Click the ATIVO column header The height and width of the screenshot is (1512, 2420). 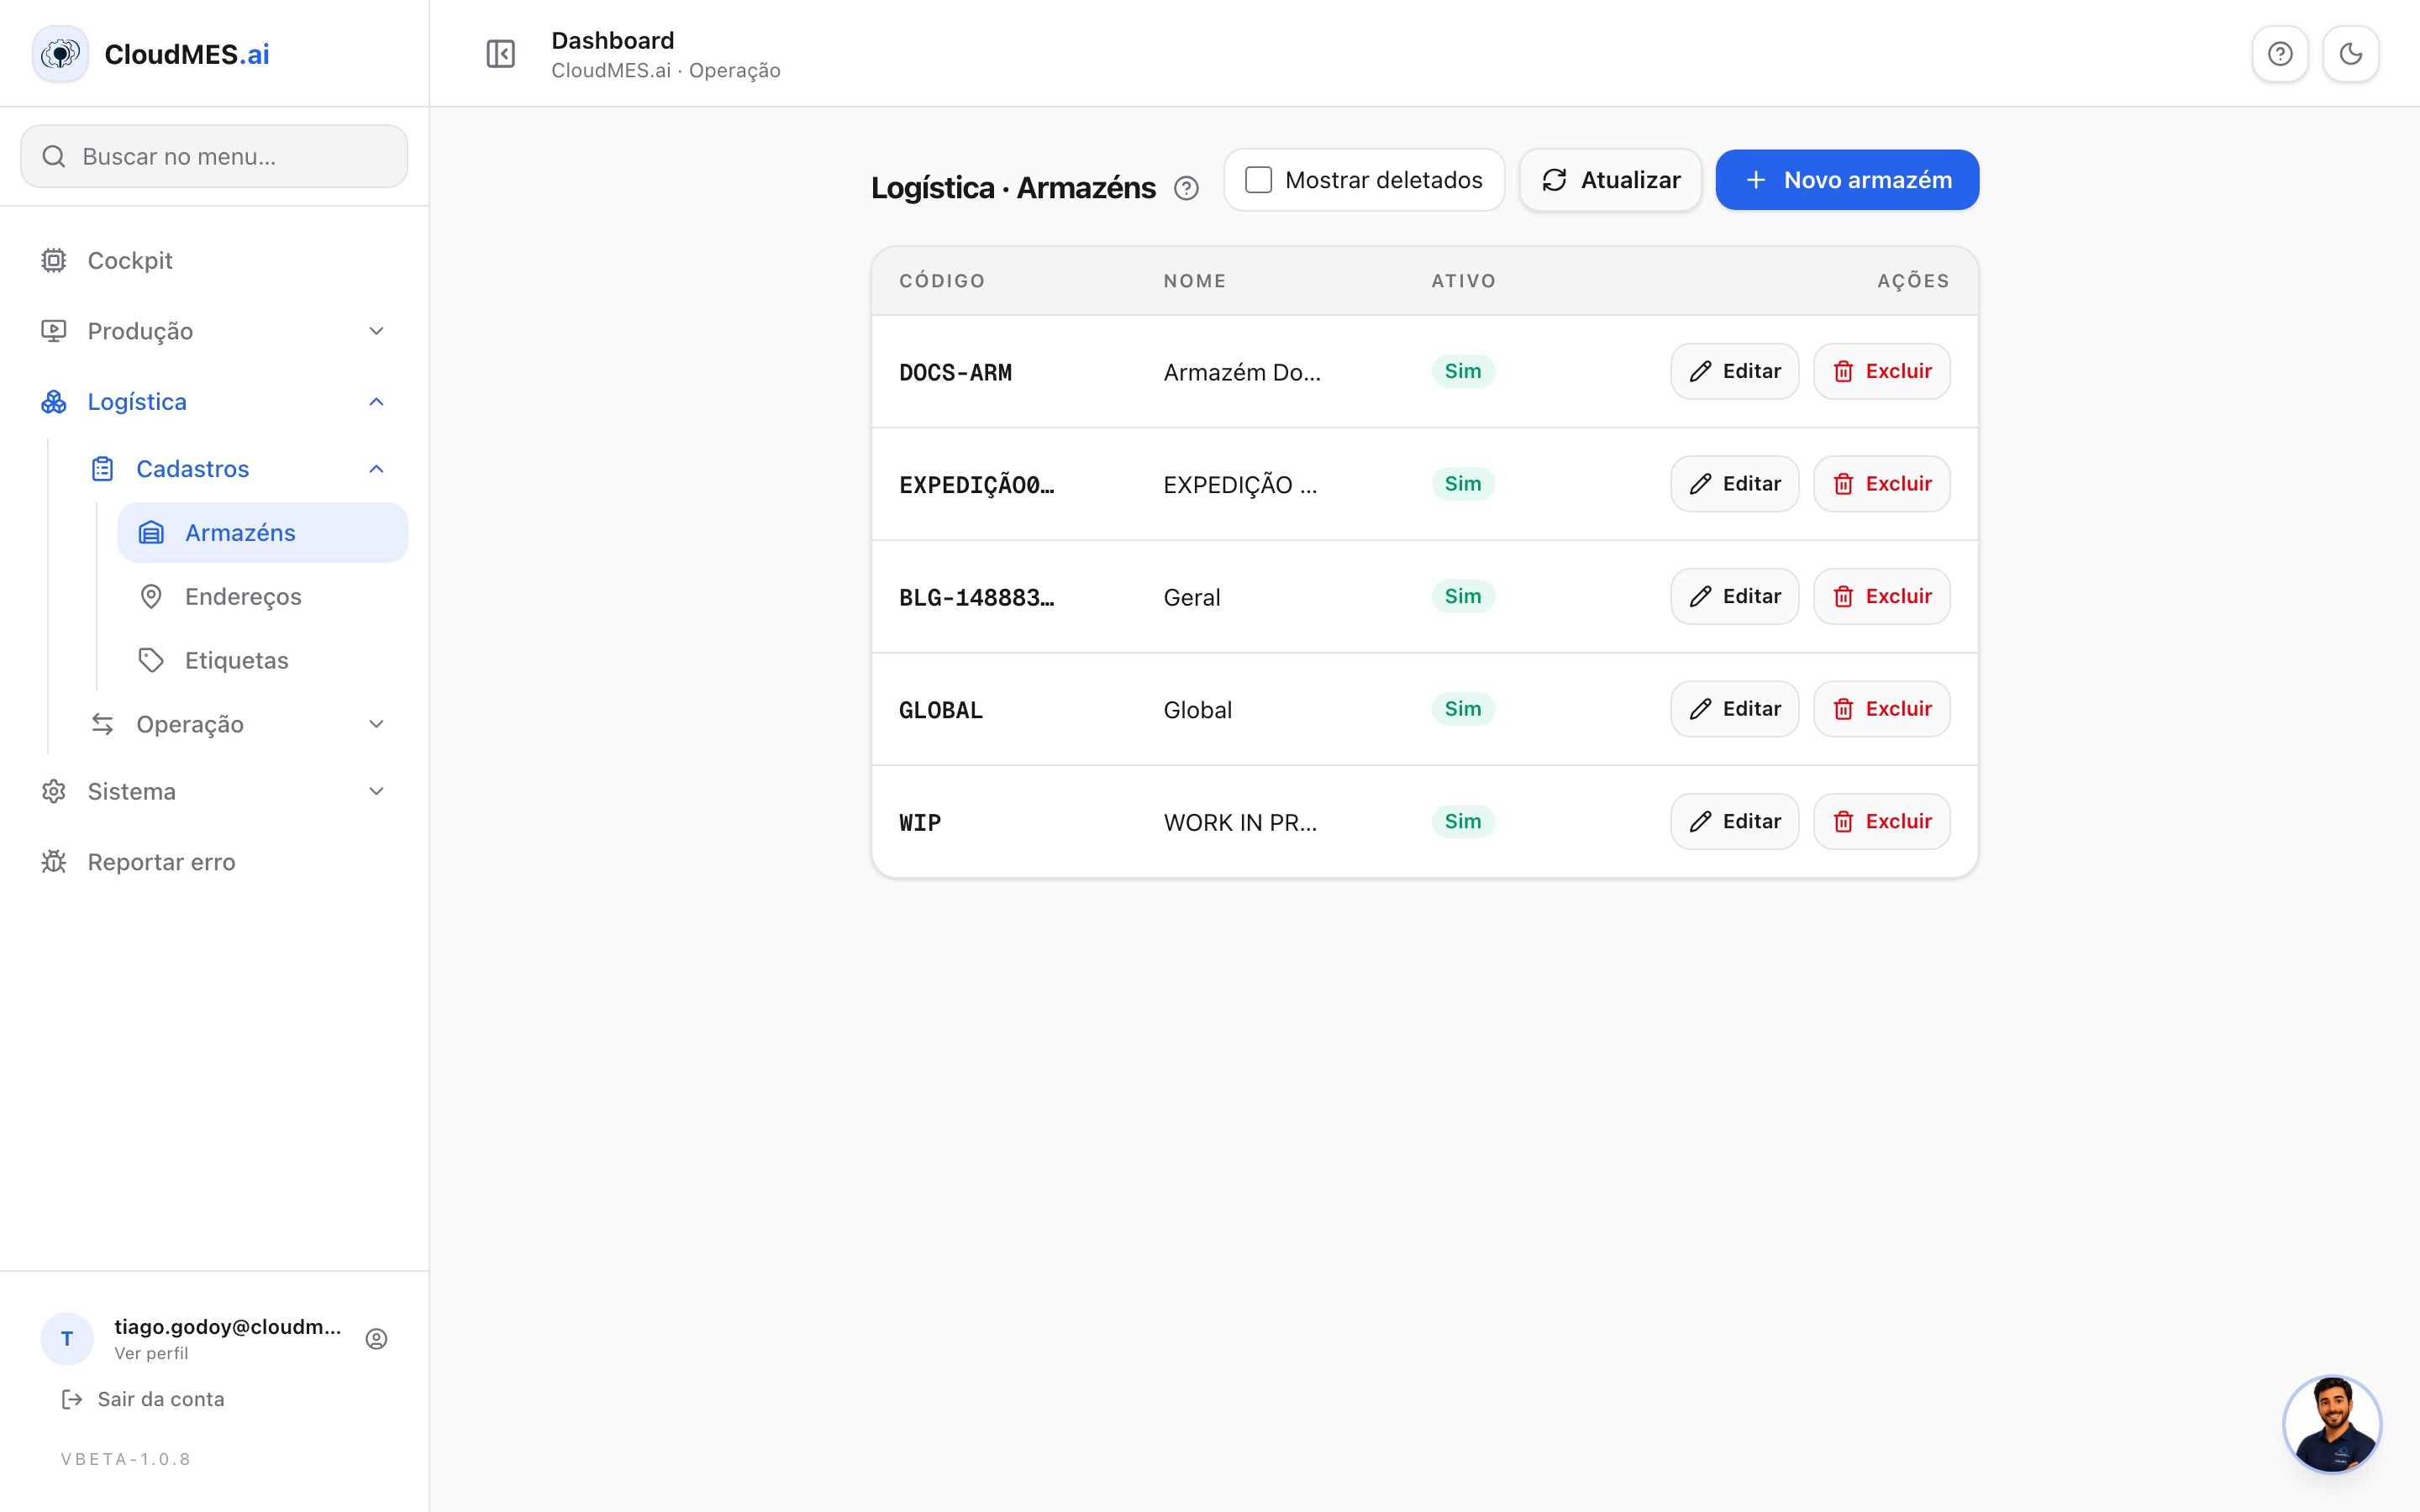pos(1463,281)
